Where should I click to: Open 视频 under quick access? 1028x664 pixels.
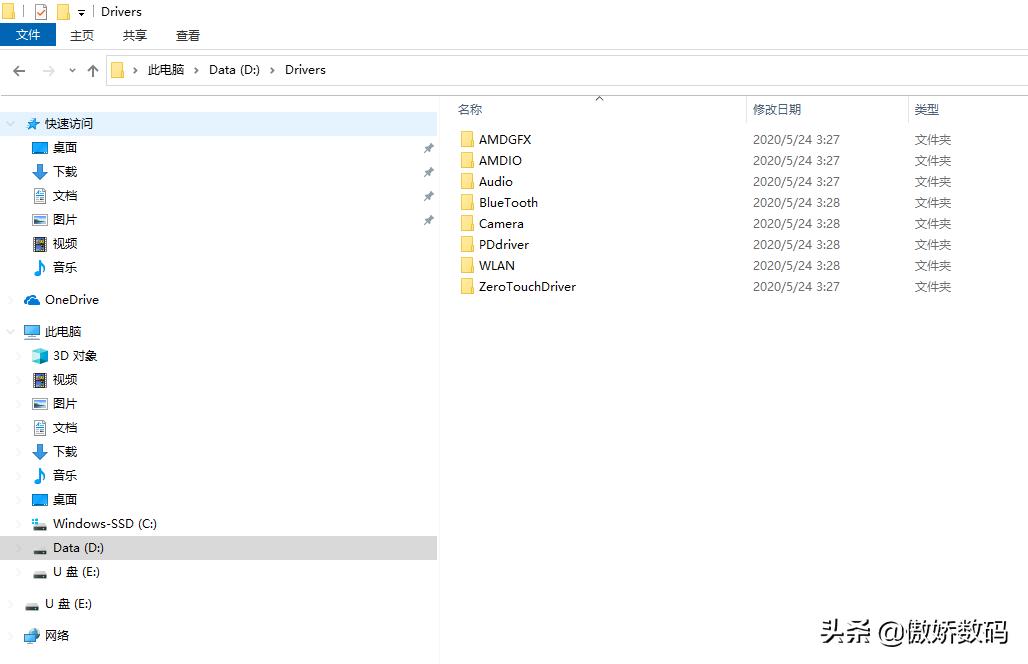pyautogui.click(x=65, y=243)
